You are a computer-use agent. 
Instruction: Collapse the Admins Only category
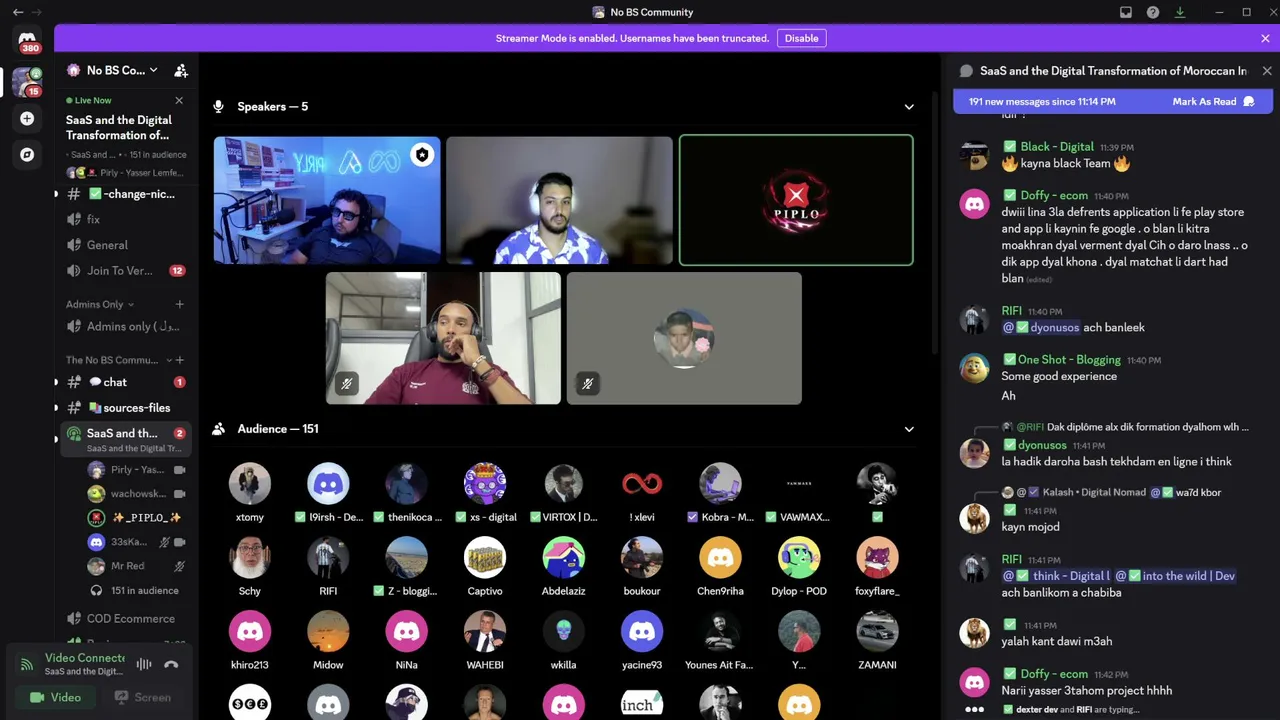pyautogui.click(x=100, y=304)
